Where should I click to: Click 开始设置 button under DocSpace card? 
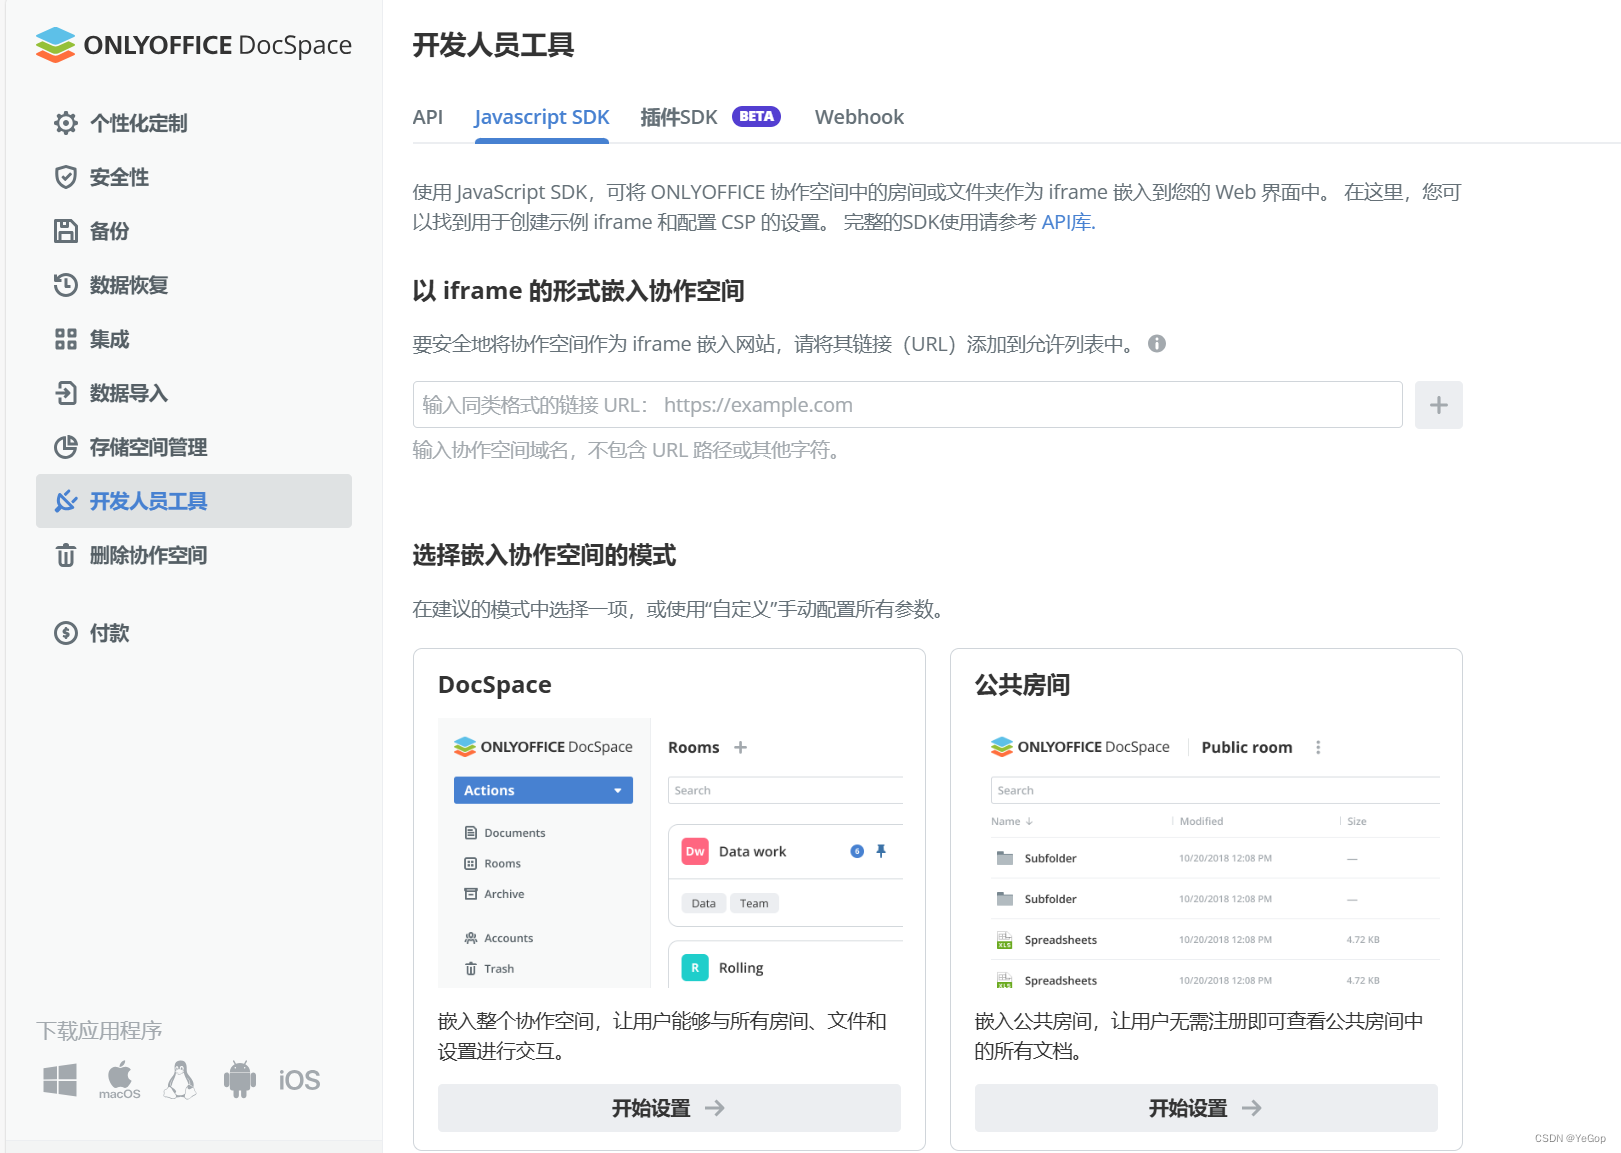click(669, 1108)
